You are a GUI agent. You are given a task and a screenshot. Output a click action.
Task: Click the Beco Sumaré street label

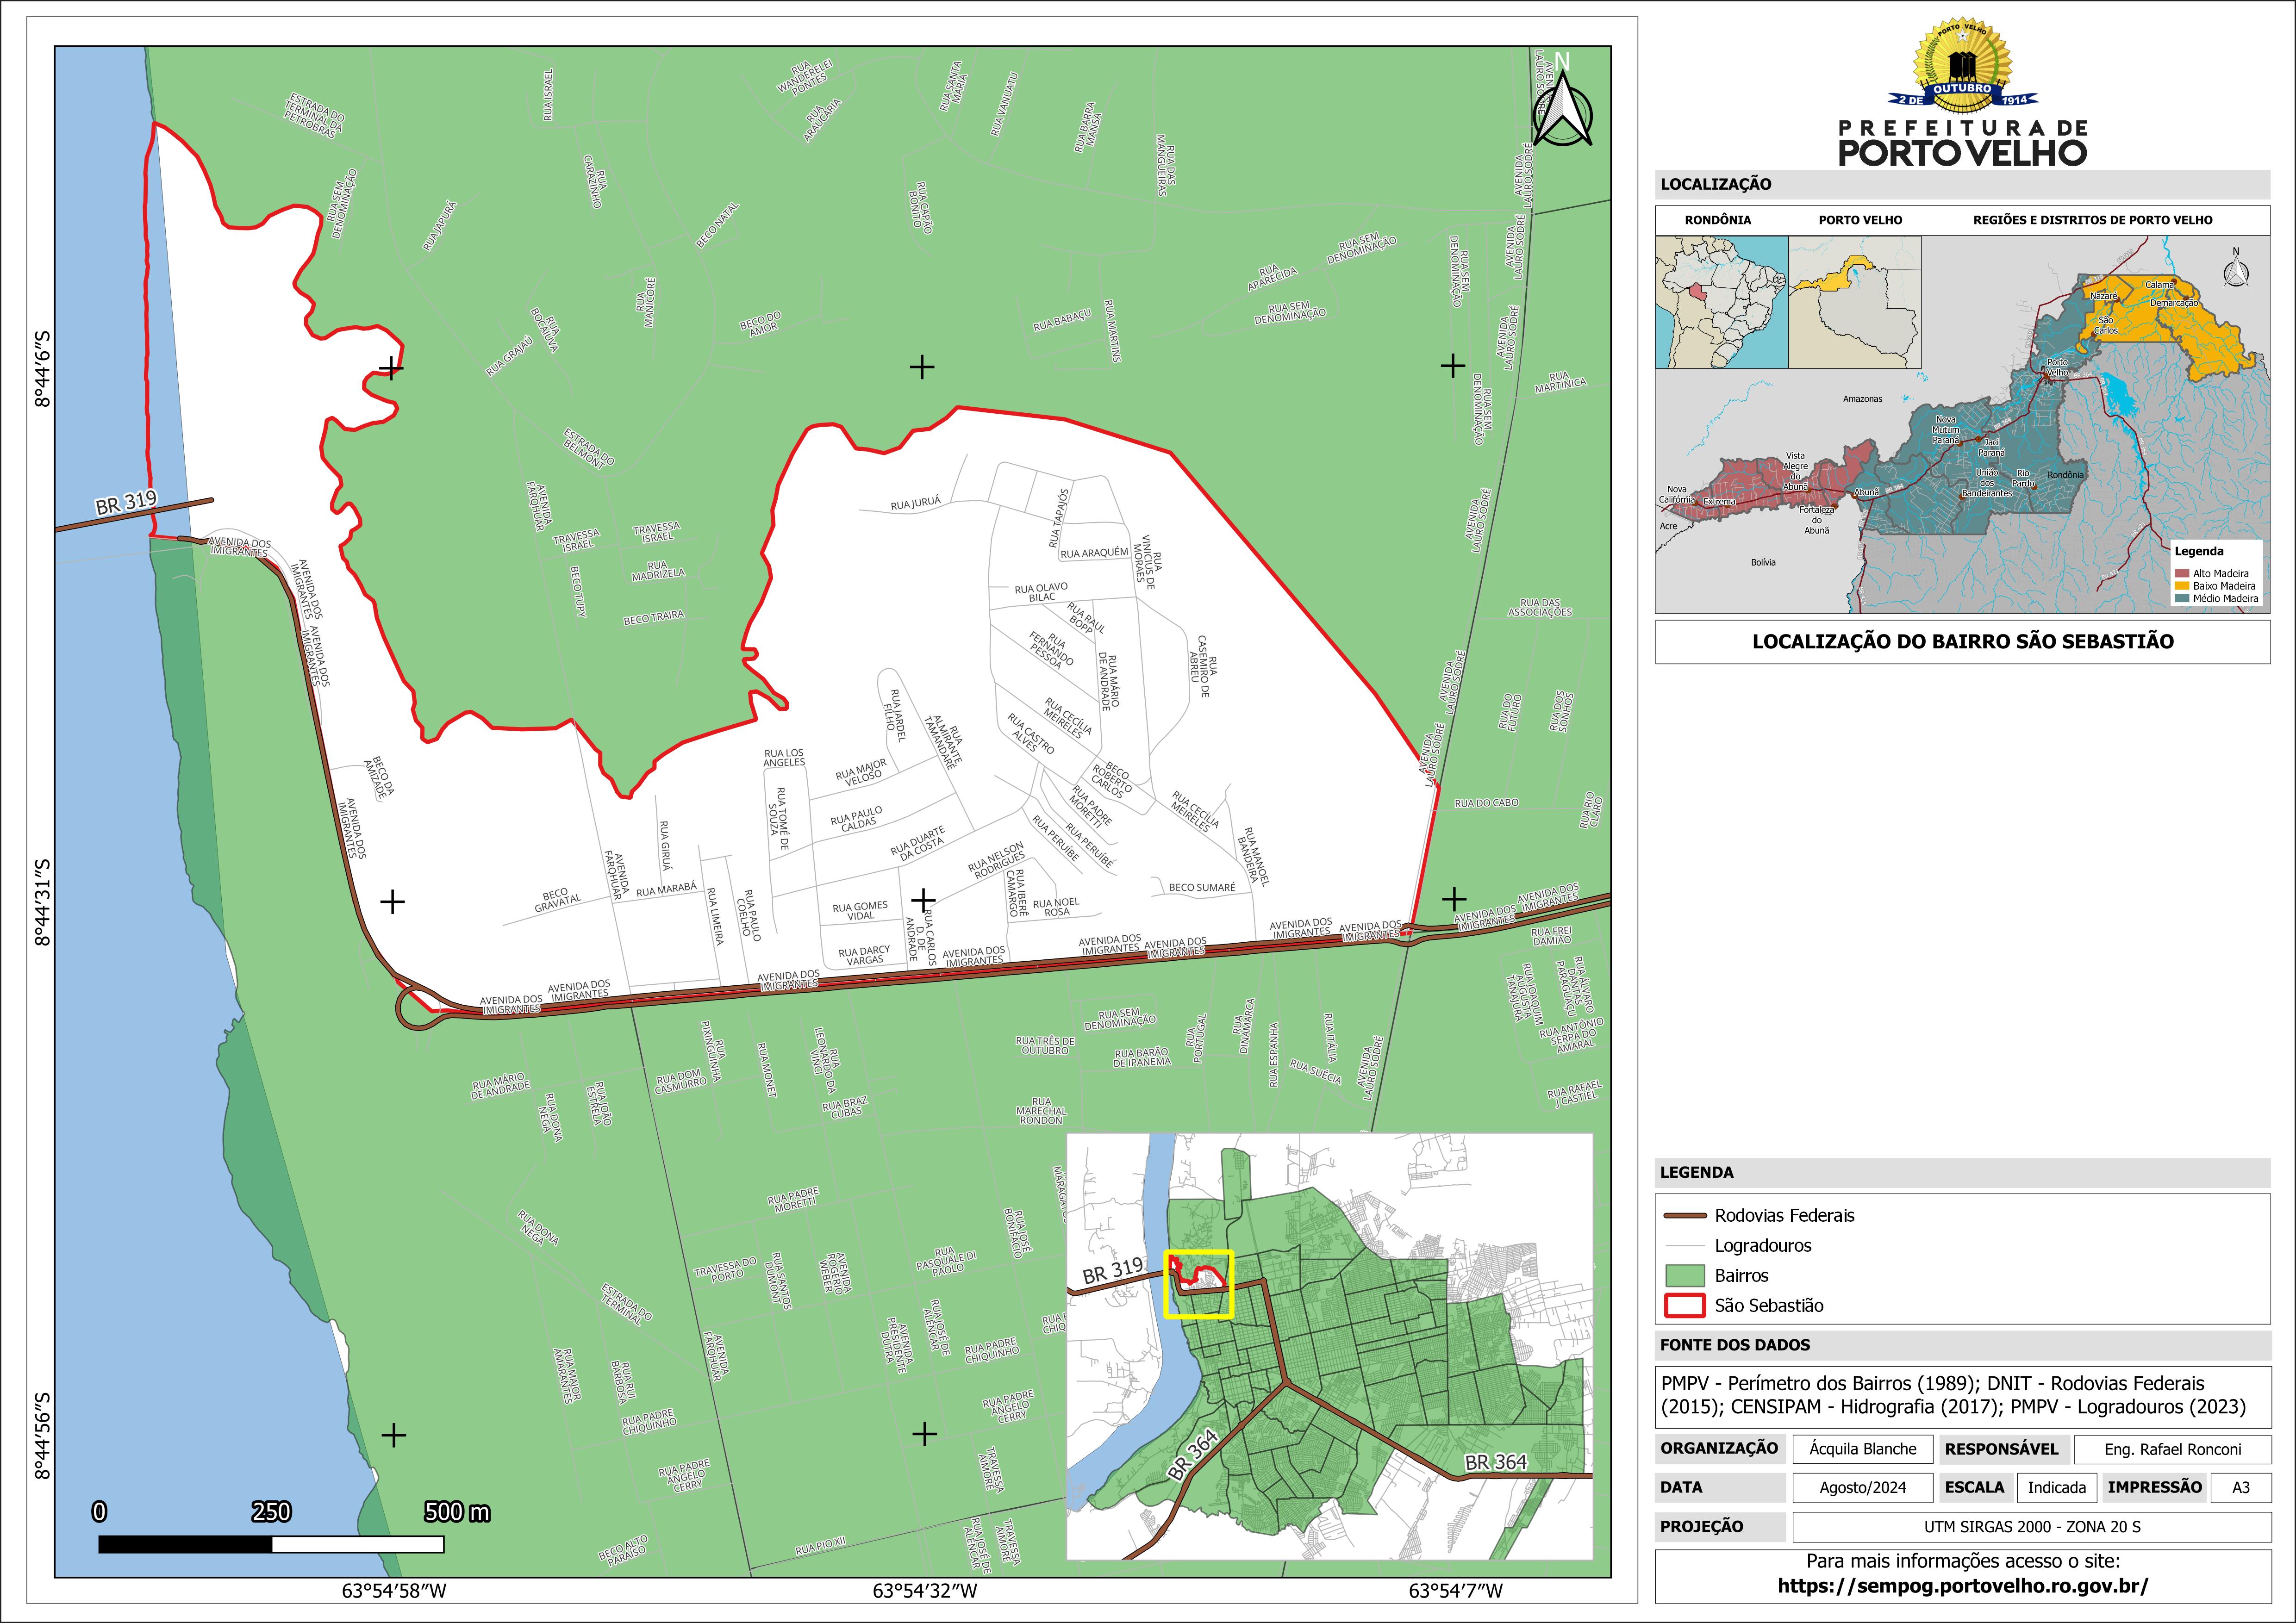point(1202,887)
